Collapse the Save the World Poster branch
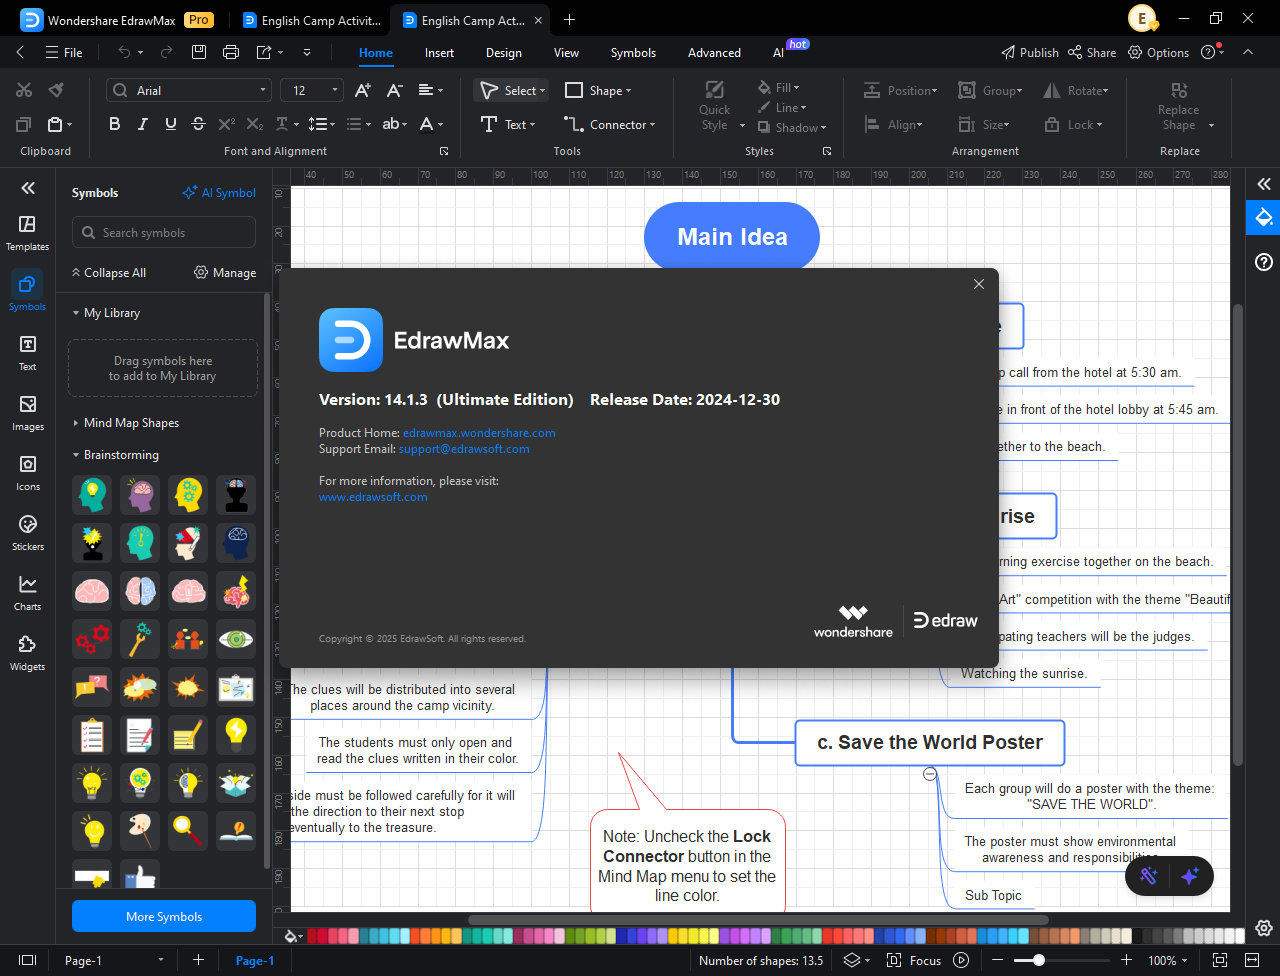1280x976 pixels. [930, 774]
